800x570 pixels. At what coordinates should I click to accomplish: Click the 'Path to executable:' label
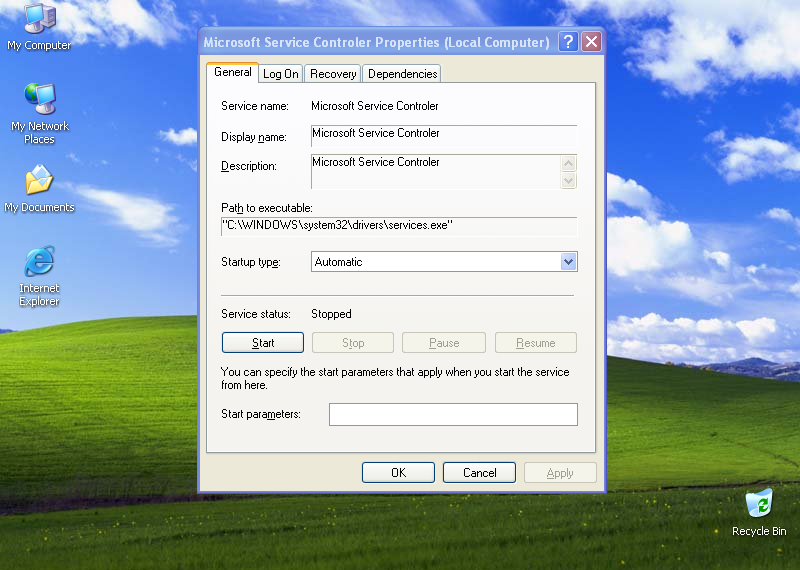267,208
